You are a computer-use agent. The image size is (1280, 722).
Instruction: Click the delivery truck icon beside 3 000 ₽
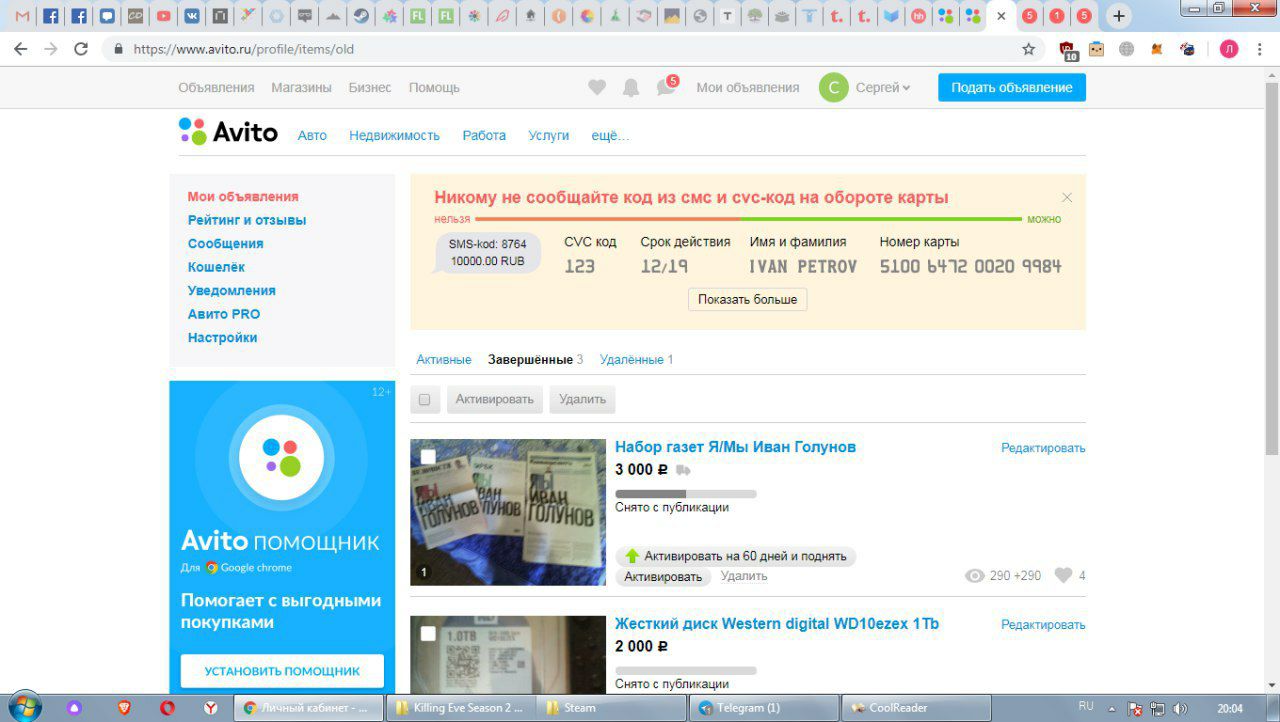[683, 470]
